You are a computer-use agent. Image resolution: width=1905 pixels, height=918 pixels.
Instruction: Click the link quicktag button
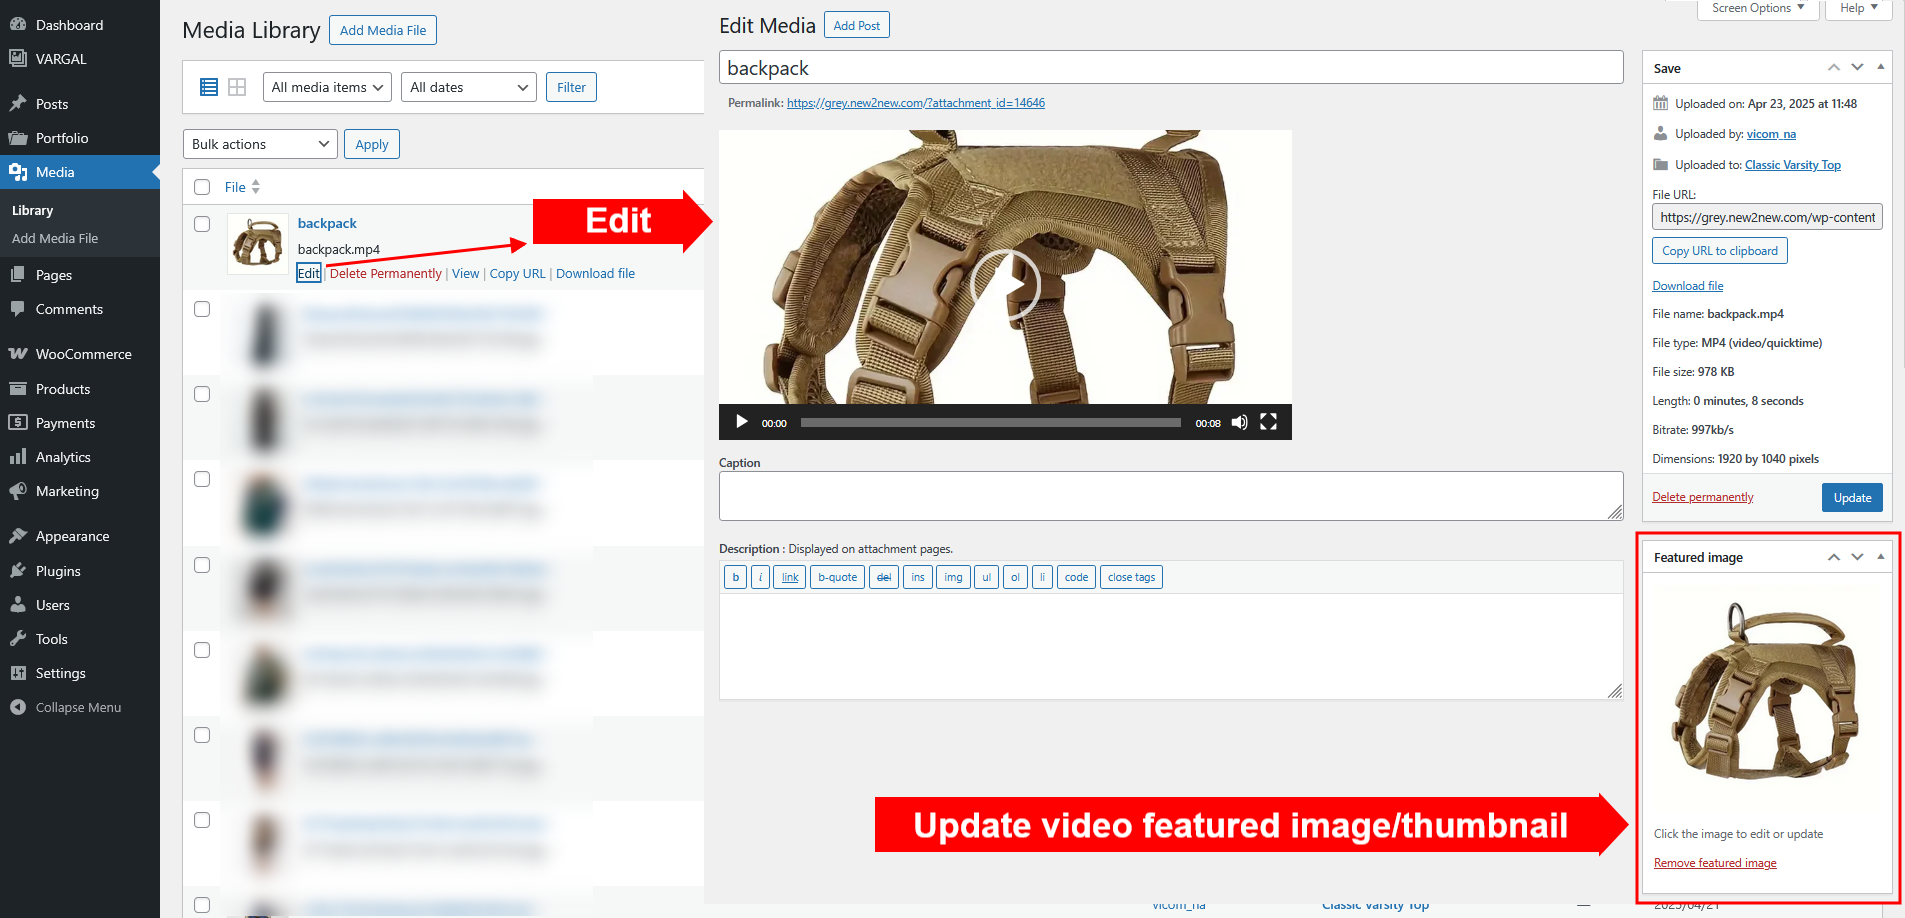pyautogui.click(x=790, y=577)
